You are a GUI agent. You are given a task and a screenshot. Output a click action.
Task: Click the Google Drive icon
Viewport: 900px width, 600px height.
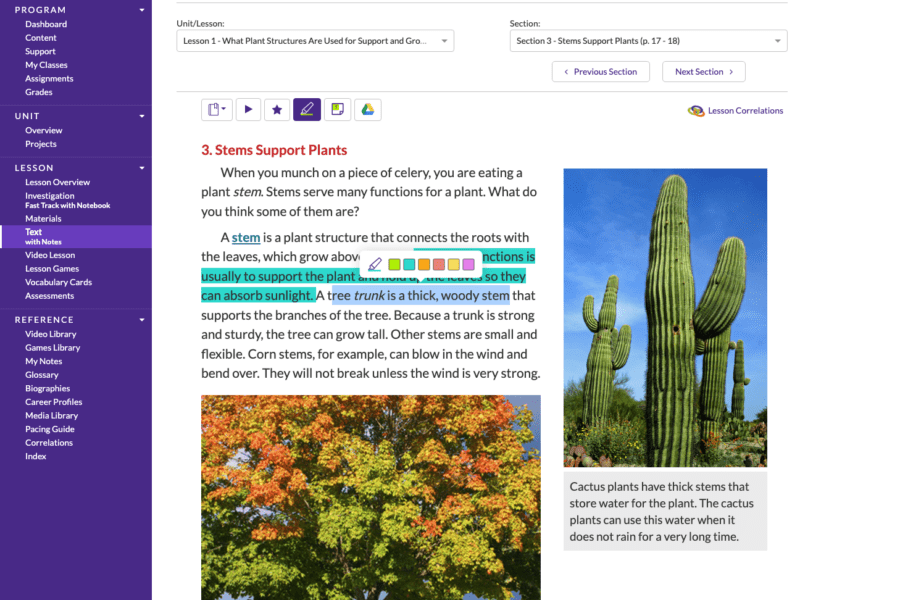tap(368, 110)
